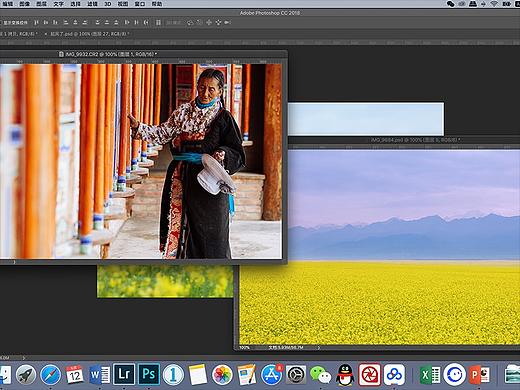Click the WeChat icon in the menu bar
The width and height of the screenshot is (520, 390).
[x=450, y=4]
